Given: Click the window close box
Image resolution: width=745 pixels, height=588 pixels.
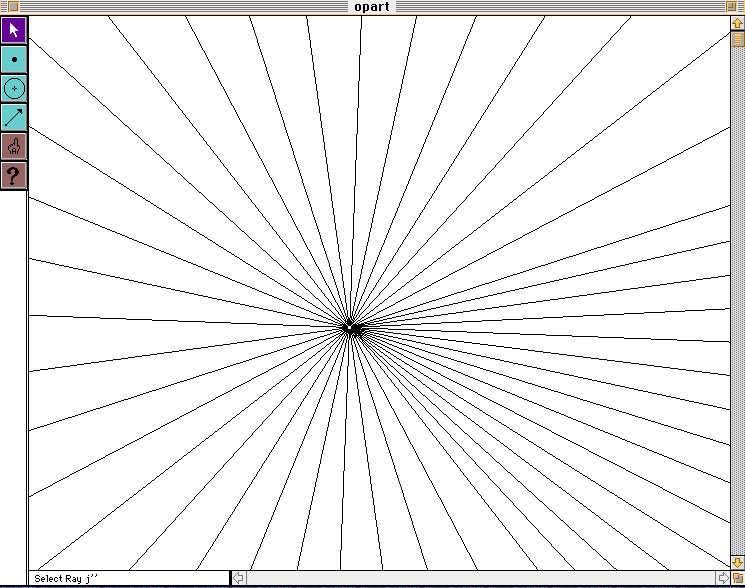Looking at the screenshot, I should coord(12,7).
